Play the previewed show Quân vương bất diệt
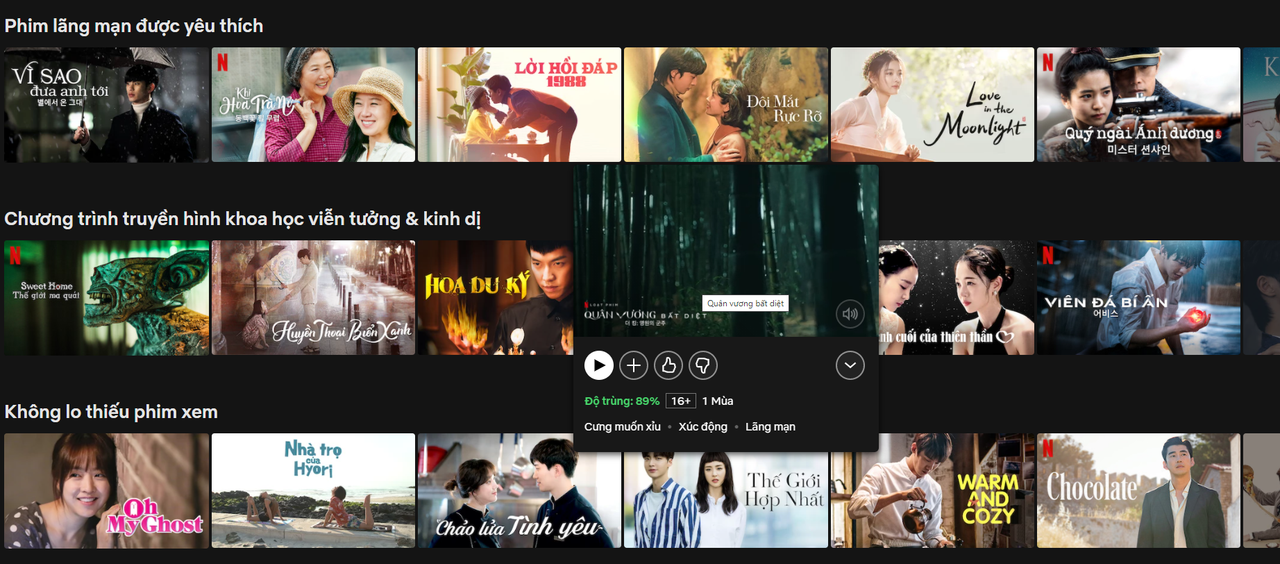1280x564 pixels. point(598,365)
